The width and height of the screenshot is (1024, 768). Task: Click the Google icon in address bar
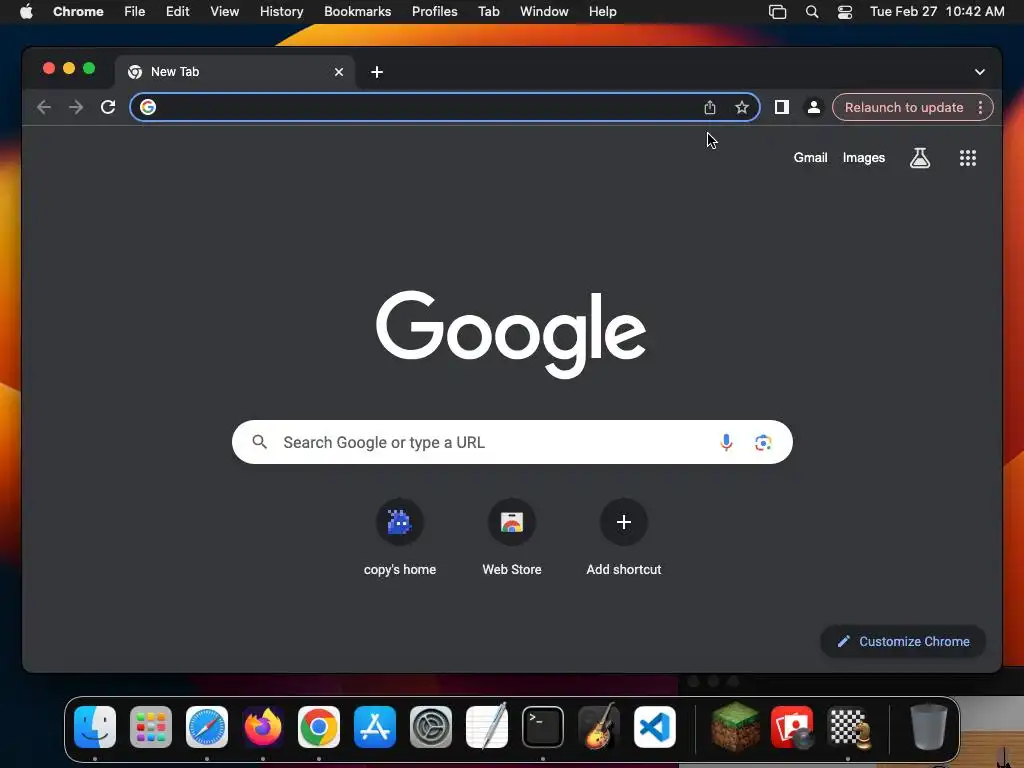tap(148, 107)
